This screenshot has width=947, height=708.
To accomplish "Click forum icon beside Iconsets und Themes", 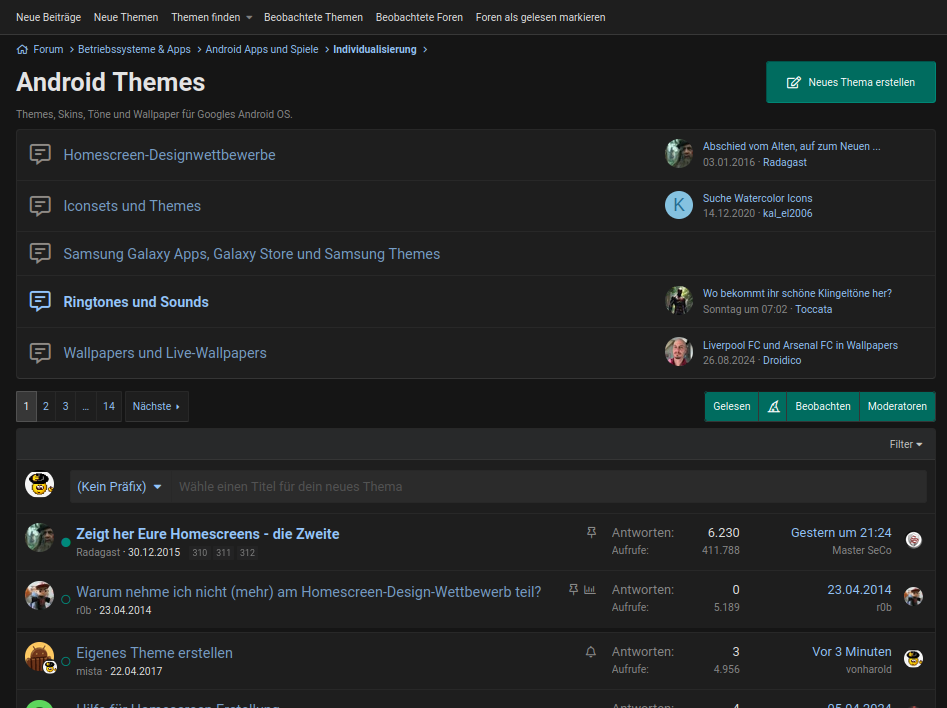I will [x=40, y=206].
